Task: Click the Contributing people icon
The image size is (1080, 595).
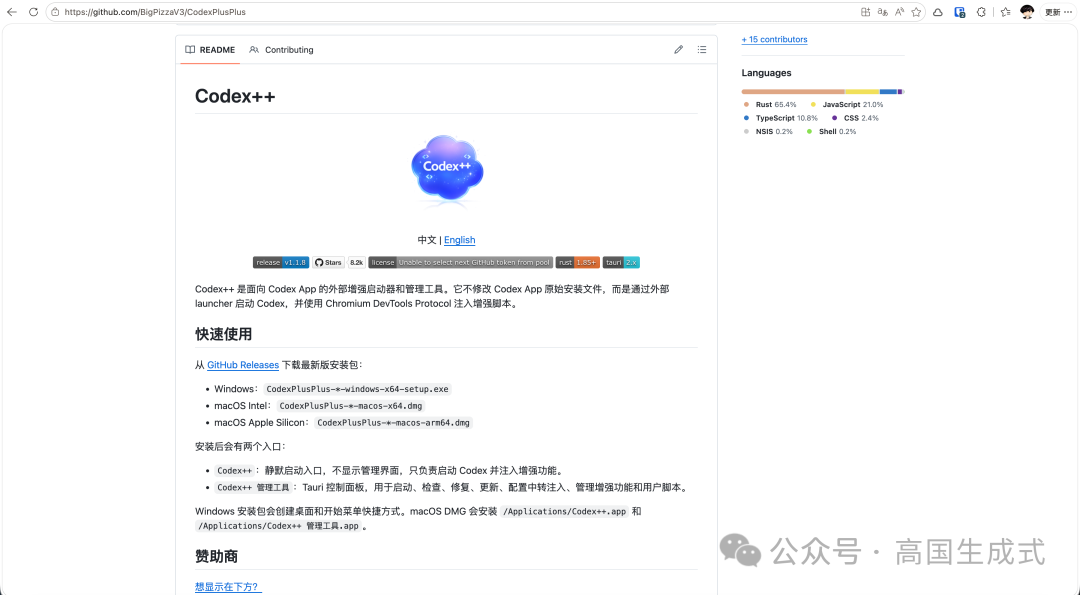Action: [254, 50]
